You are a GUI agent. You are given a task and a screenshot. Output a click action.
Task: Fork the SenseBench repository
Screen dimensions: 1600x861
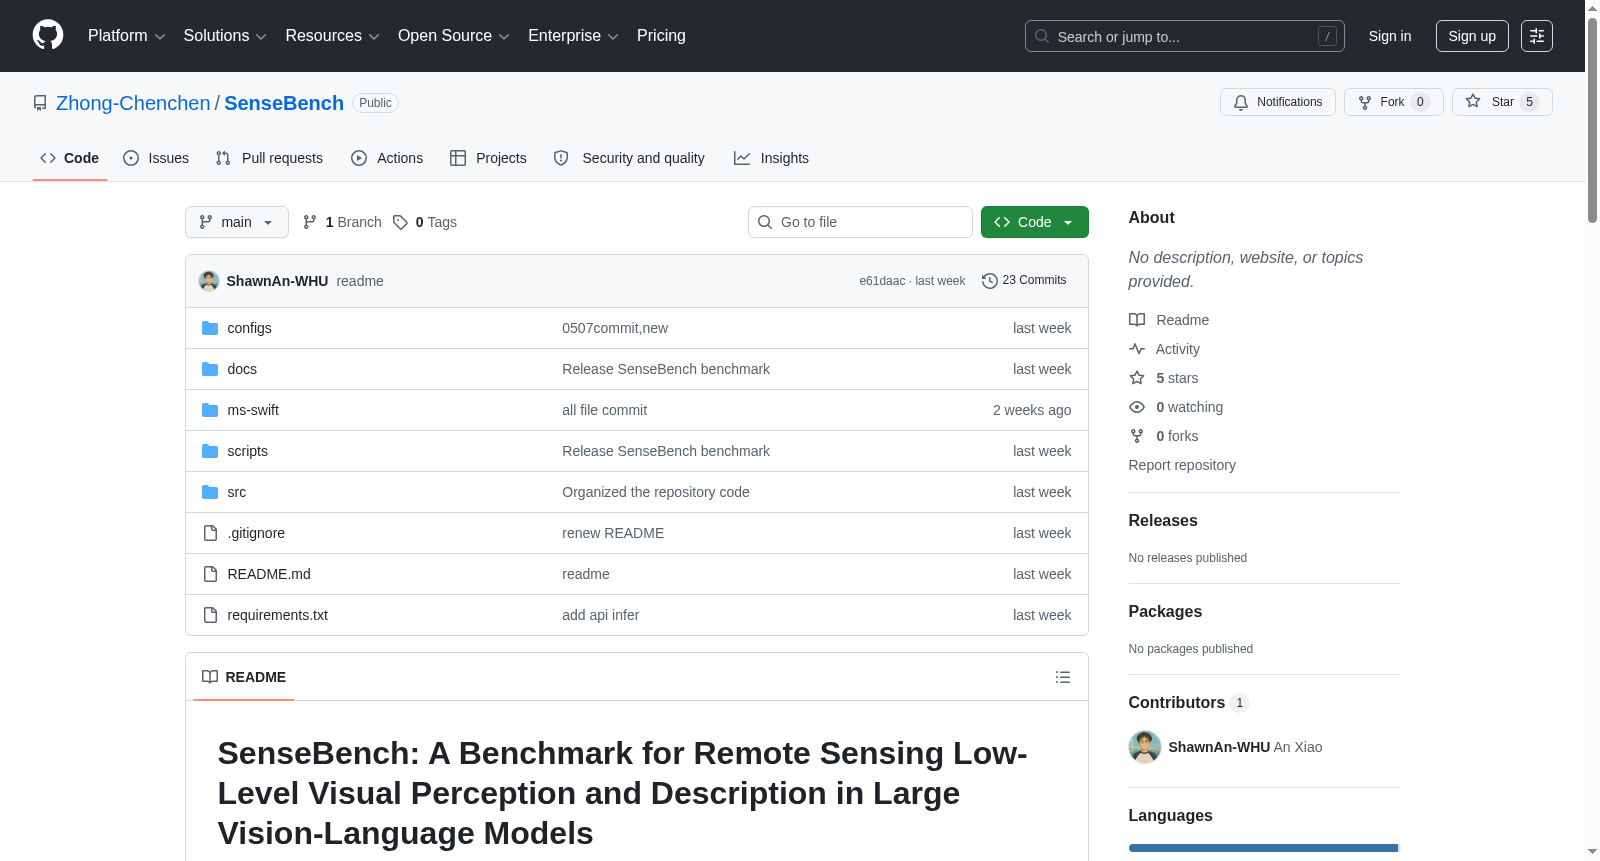pyautogui.click(x=1394, y=102)
